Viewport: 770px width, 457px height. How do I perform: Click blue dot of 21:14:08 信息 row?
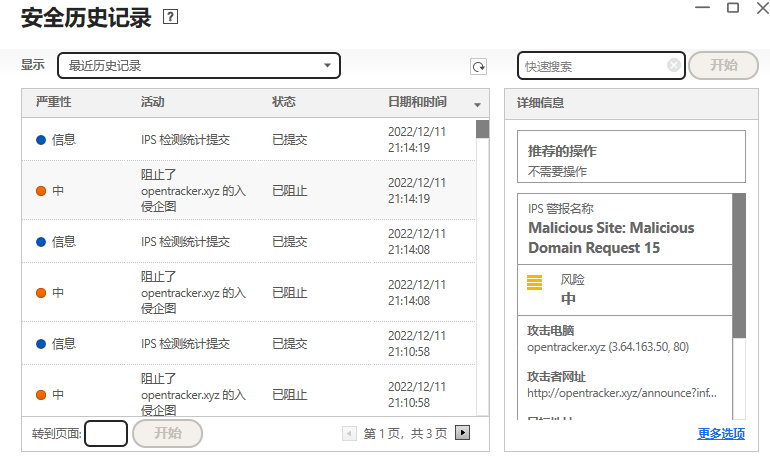coord(41,242)
